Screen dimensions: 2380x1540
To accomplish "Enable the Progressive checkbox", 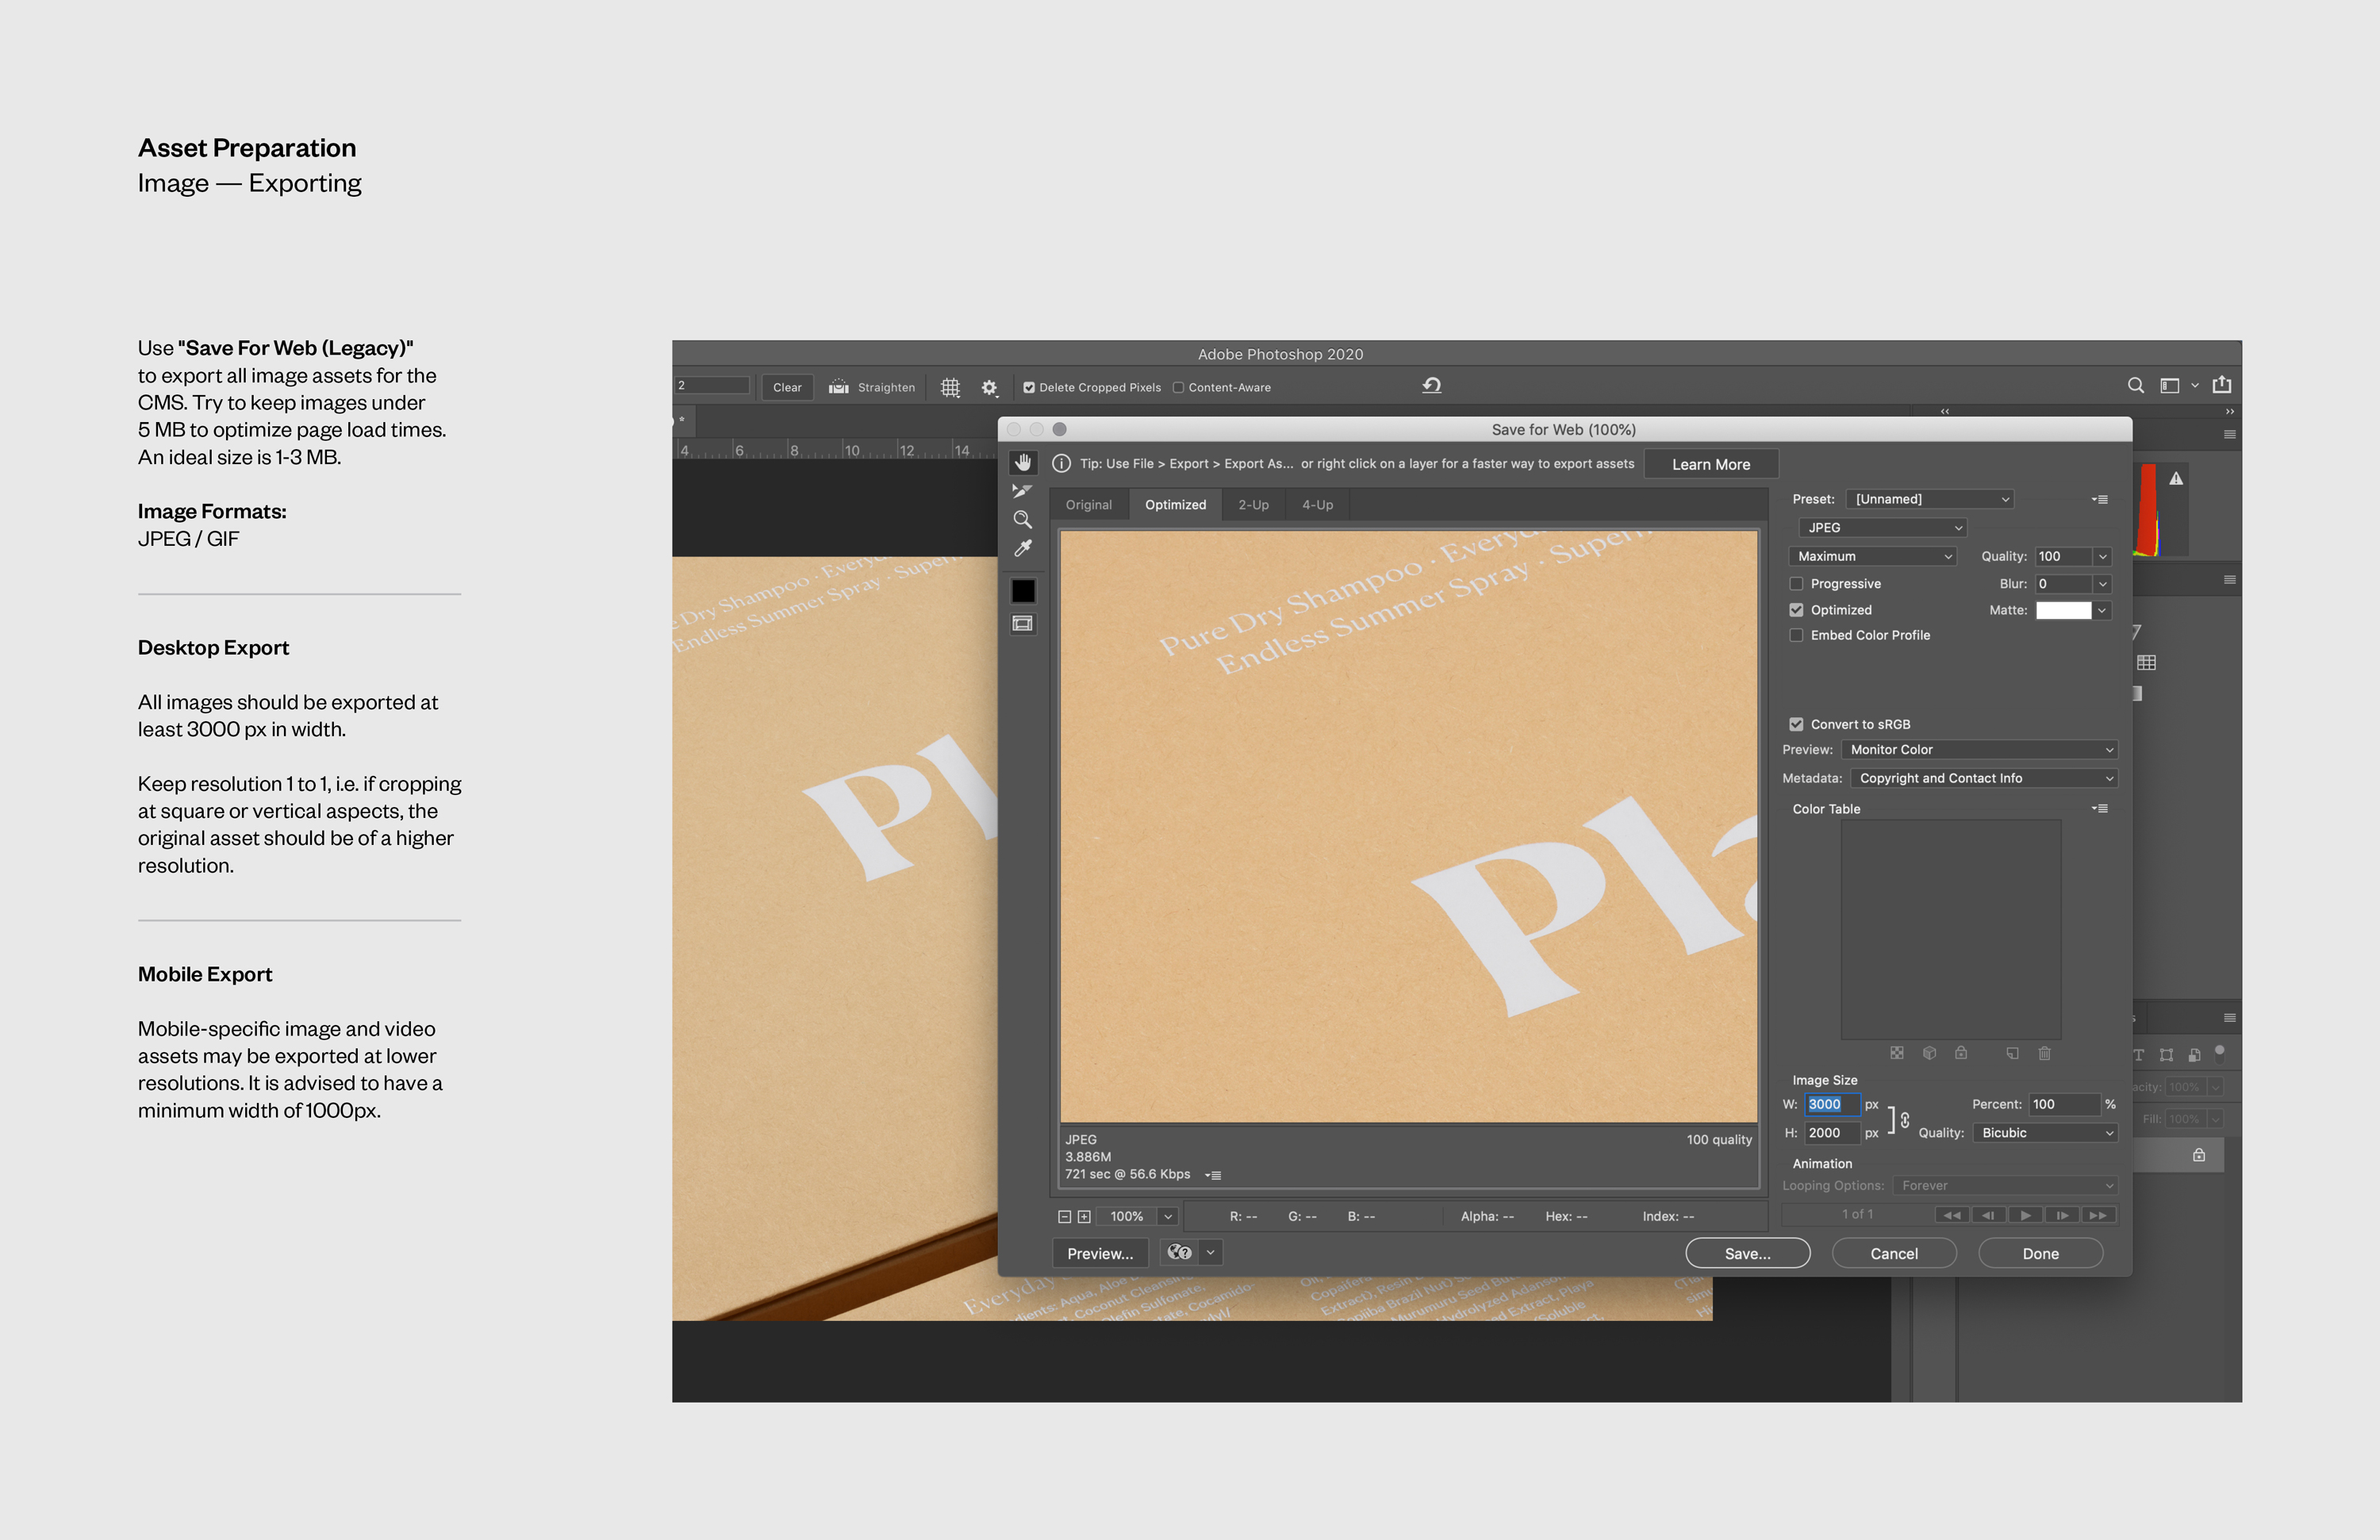I will (x=1796, y=584).
